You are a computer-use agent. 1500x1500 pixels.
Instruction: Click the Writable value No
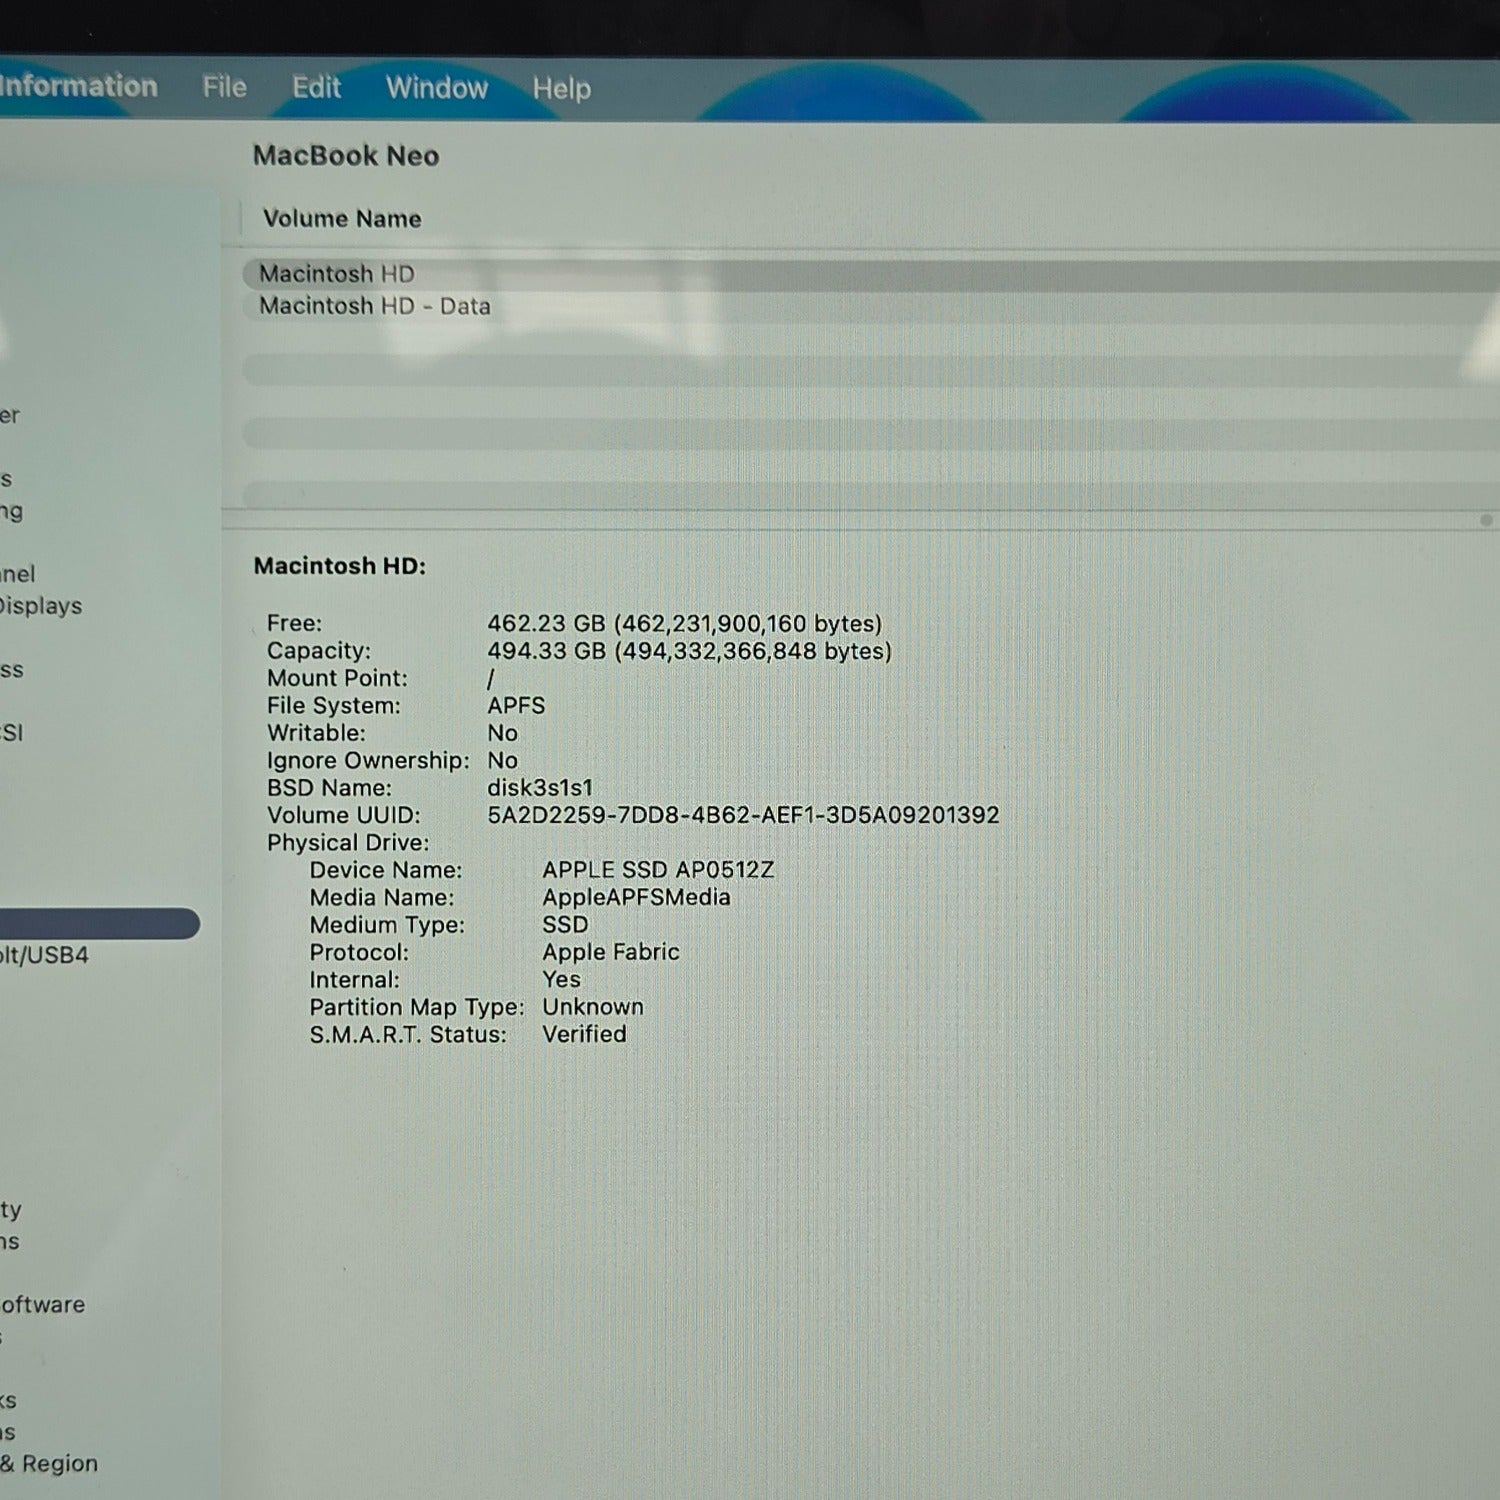pos(502,733)
